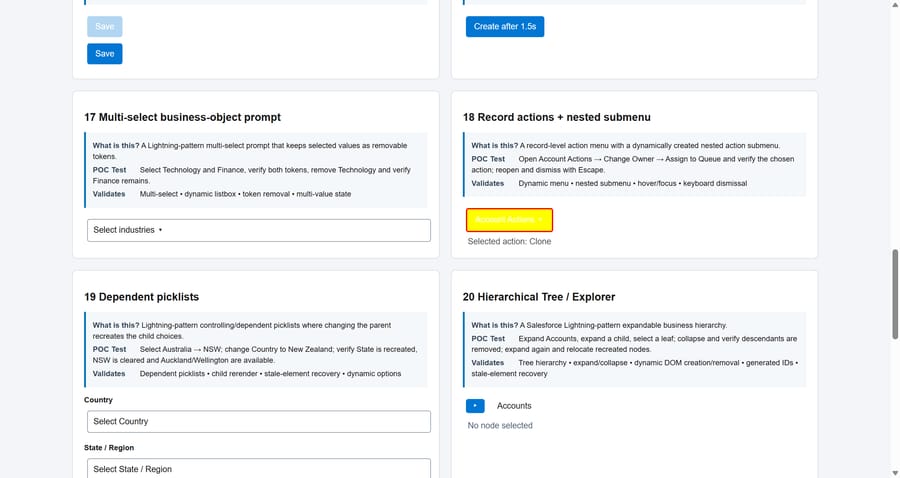900x478 pixels.
Task: Open the Select State / Region picklist
Action: tap(259, 468)
